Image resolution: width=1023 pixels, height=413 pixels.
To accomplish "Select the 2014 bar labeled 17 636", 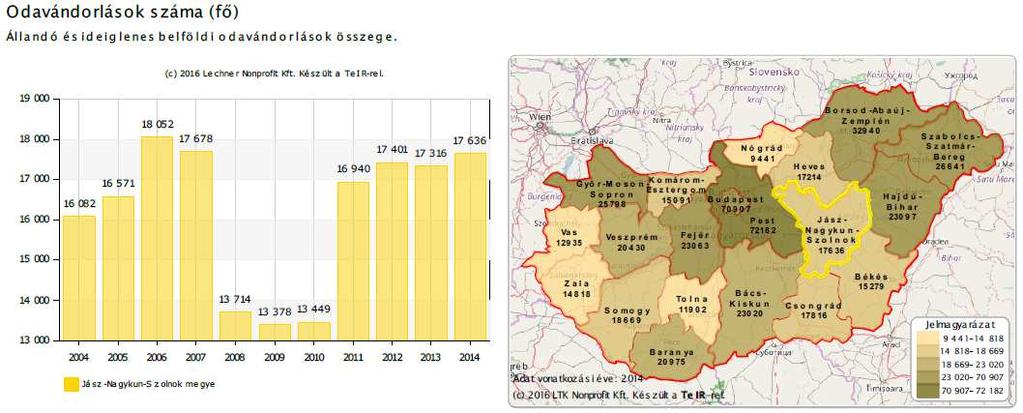I will tap(470, 247).
